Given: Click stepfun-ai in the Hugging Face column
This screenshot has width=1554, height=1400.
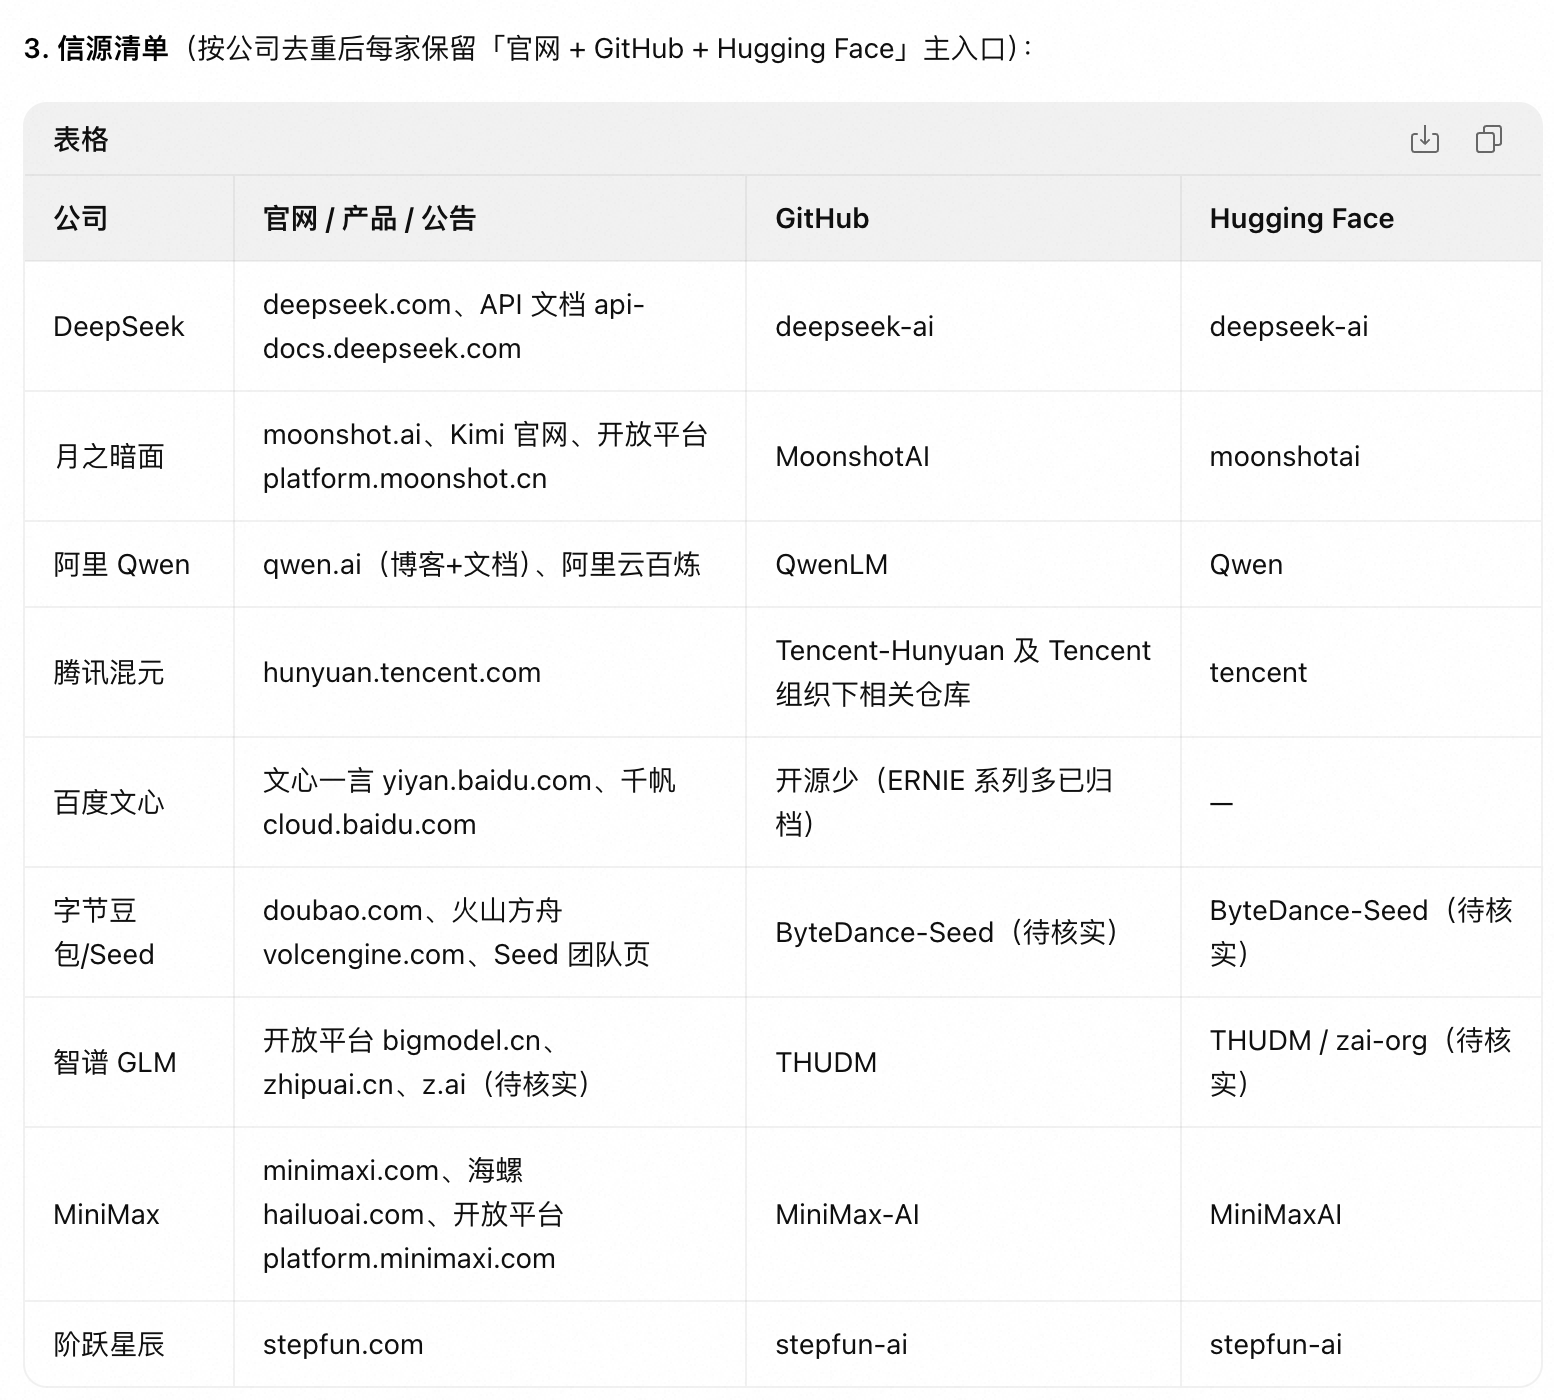Looking at the screenshot, I should point(1276,1345).
